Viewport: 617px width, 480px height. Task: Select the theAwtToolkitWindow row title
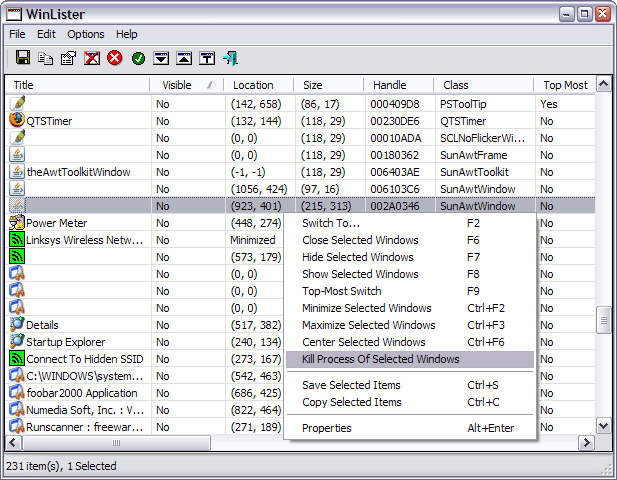[x=78, y=172]
